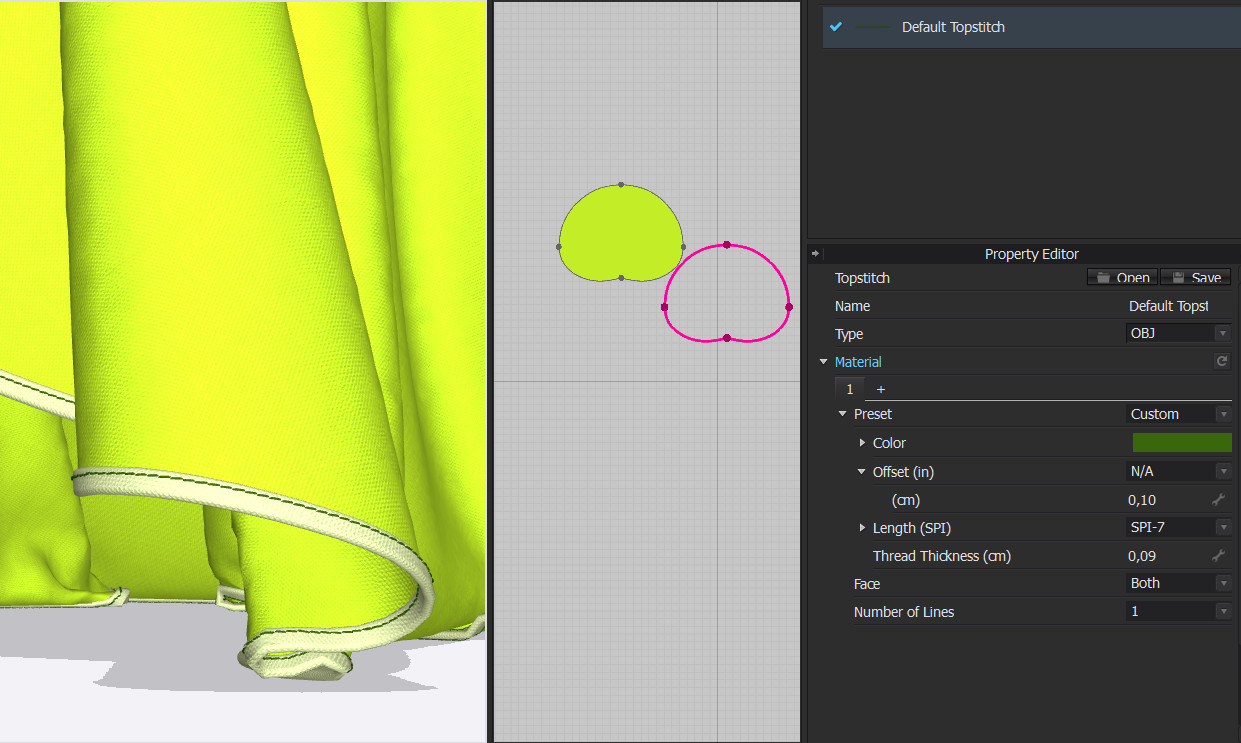Viewport: 1241px width, 743px height.
Task: Select the Default Topstitch list item
Action: coord(1032,27)
